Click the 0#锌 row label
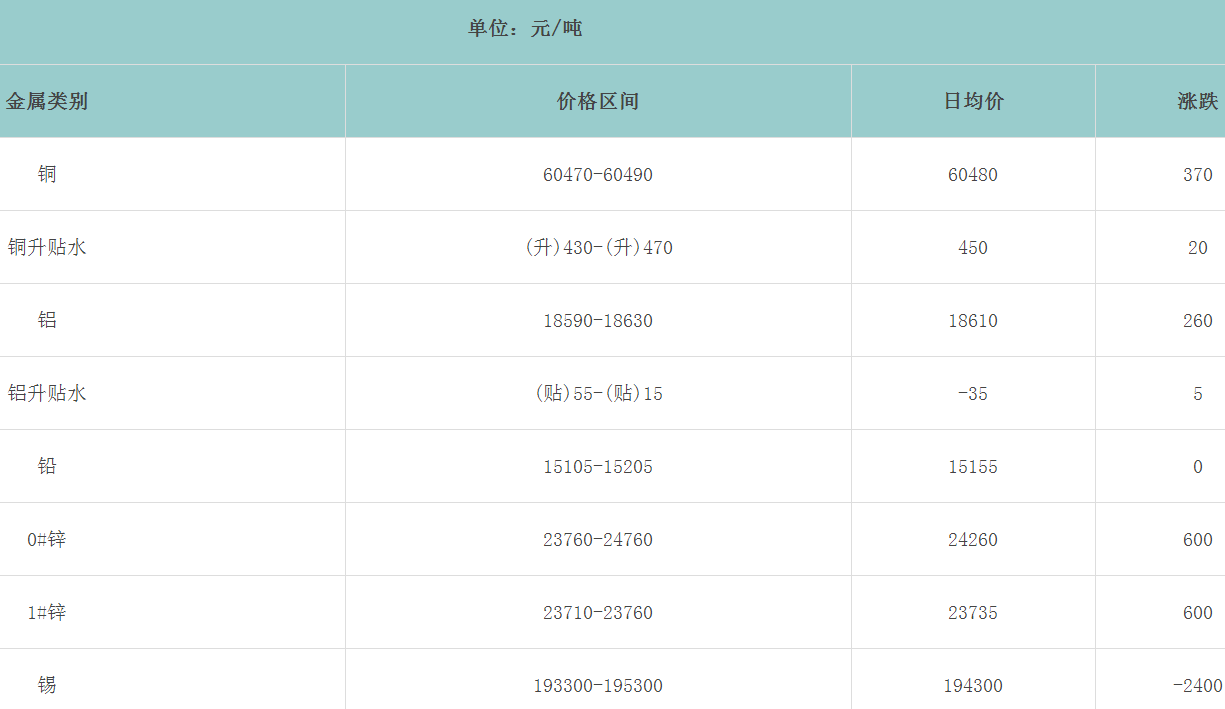Viewport: 1225px width, 709px height. point(47,539)
